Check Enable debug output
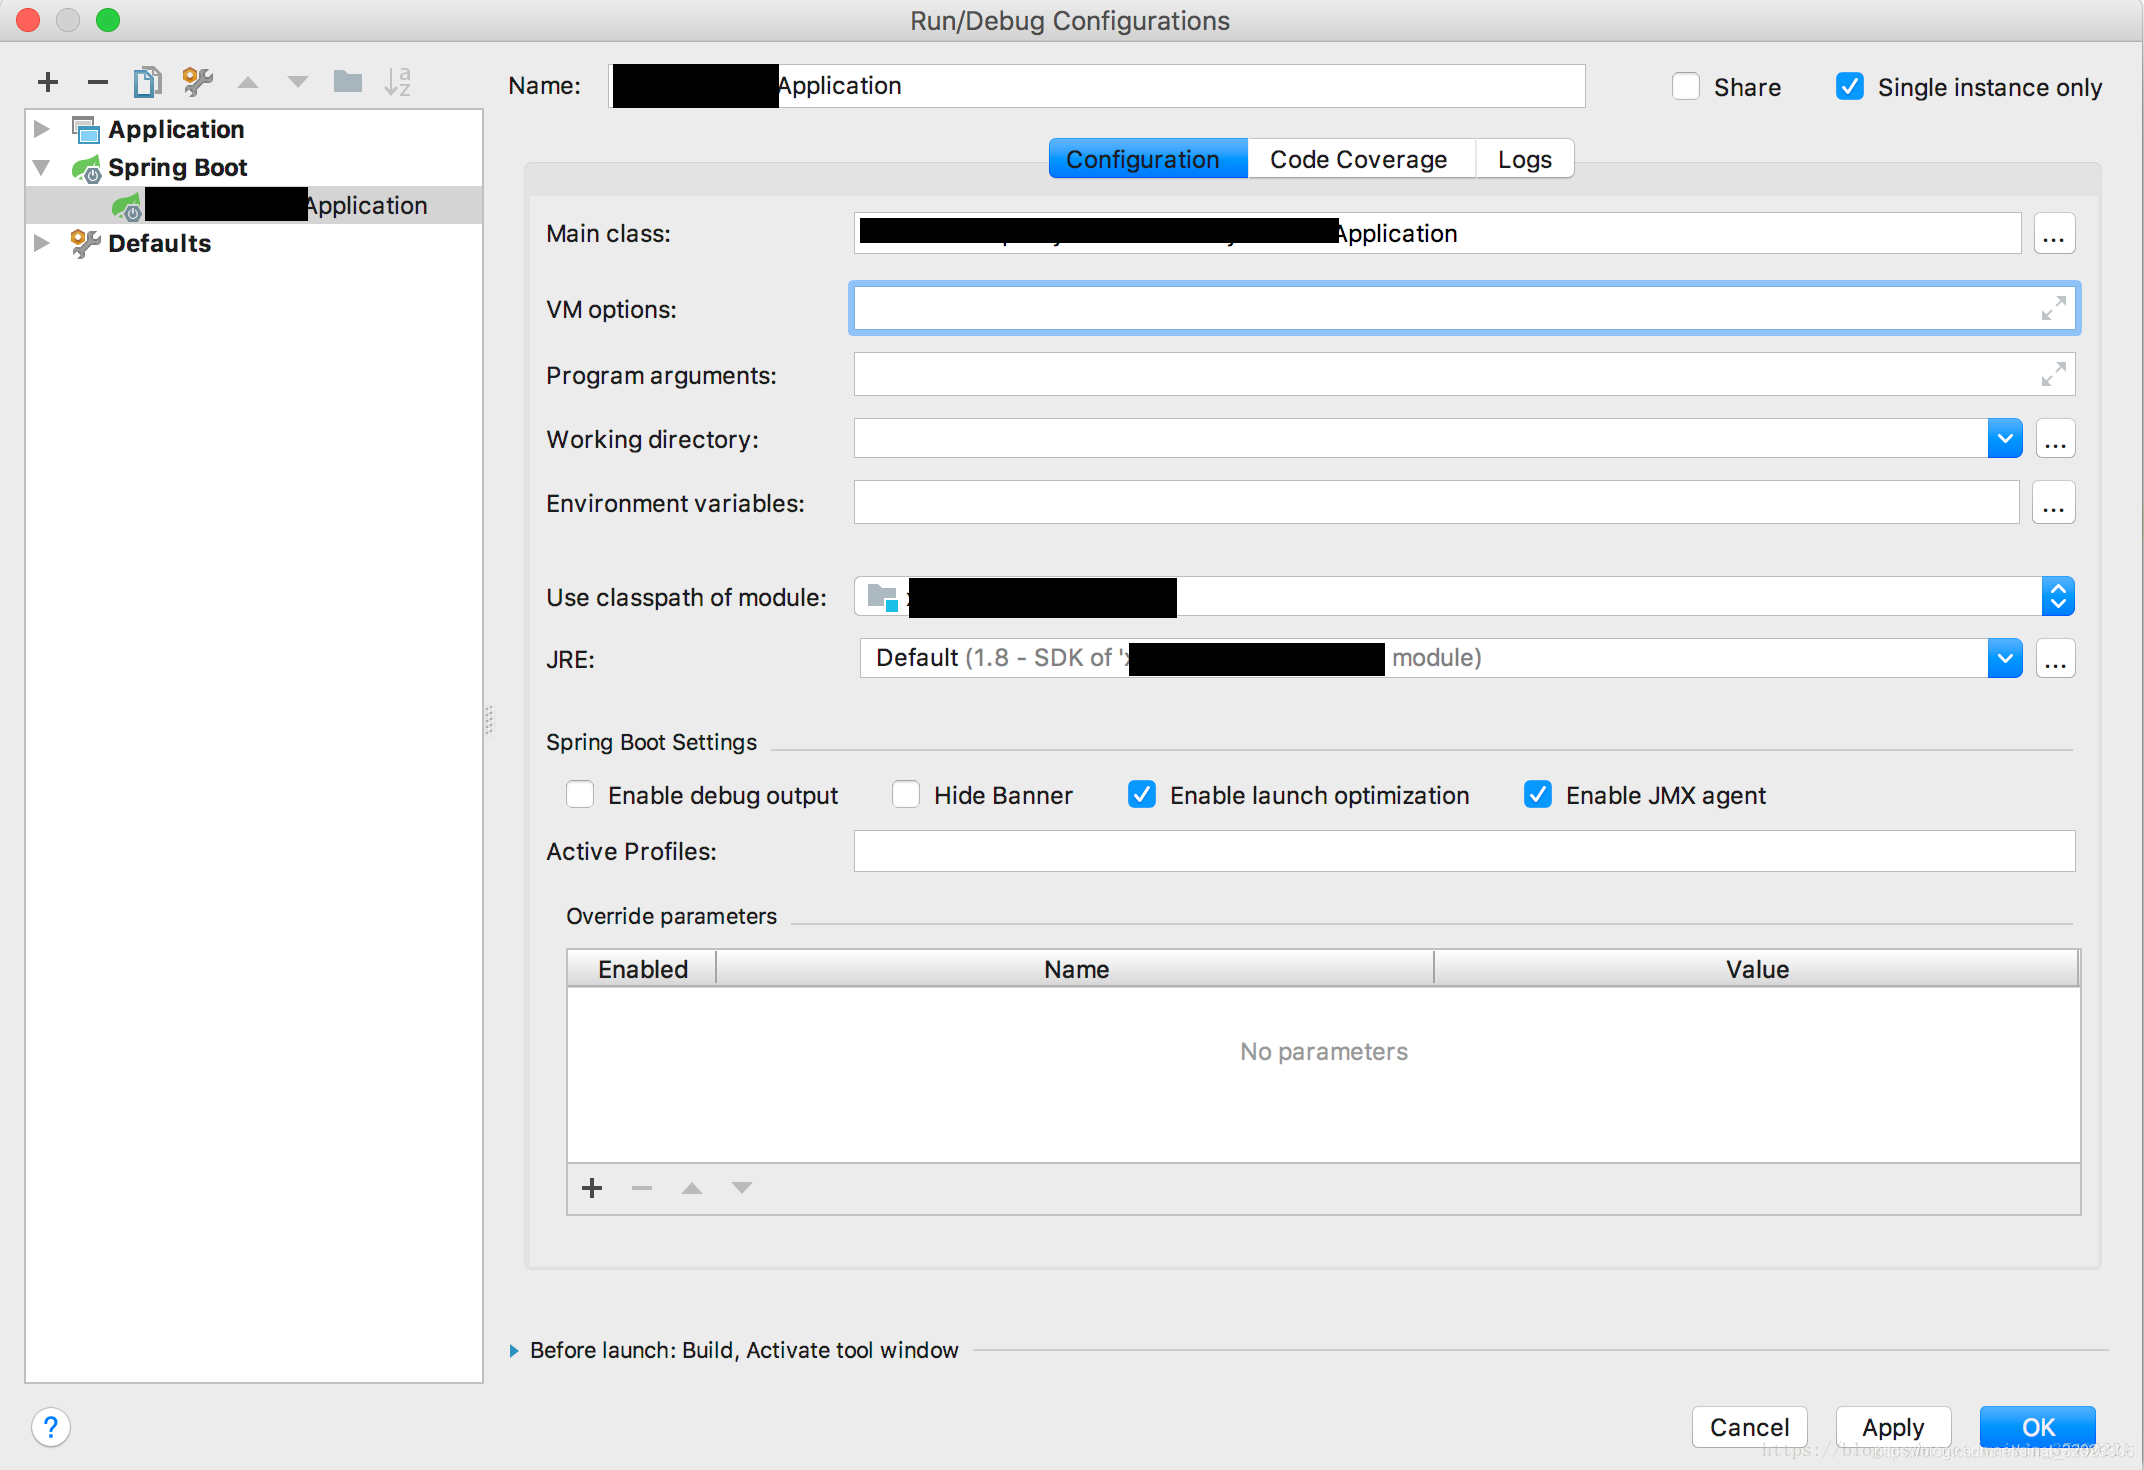Image resolution: width=2144 pixels, height=1470 pixels. coord(580,795)
